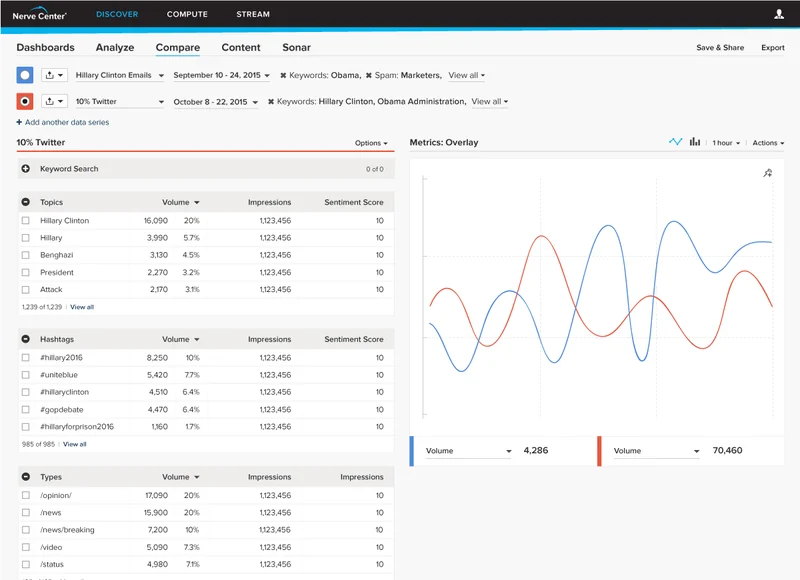Switch to the Content tab
Image resolution: width=800 pixels, height=580 pixels.
241,47
